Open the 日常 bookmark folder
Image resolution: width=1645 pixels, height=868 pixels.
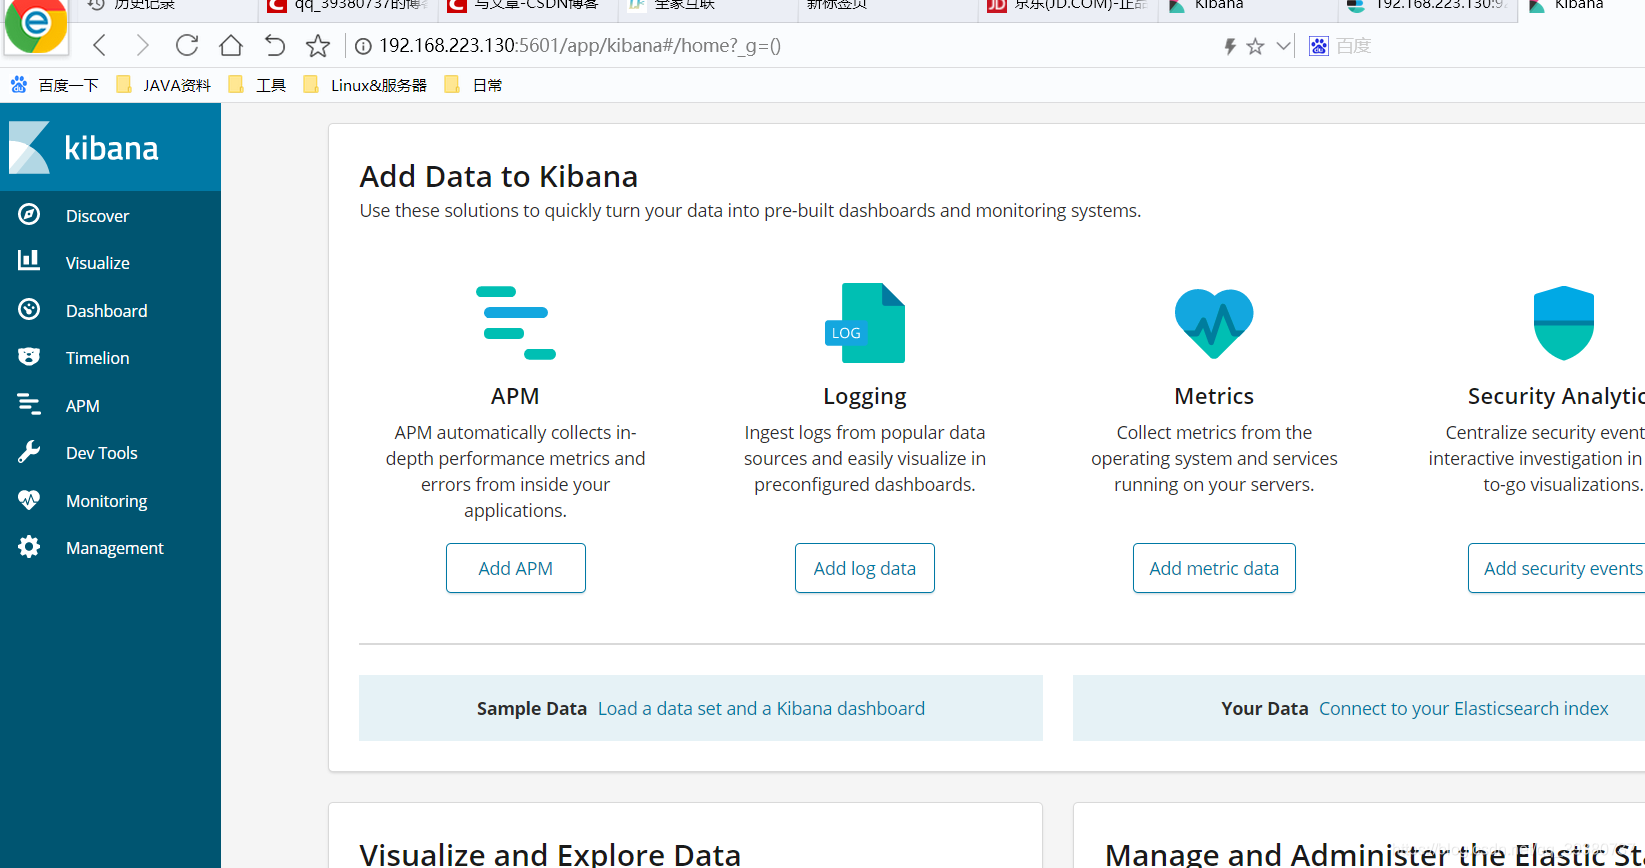tap(474, 85)
